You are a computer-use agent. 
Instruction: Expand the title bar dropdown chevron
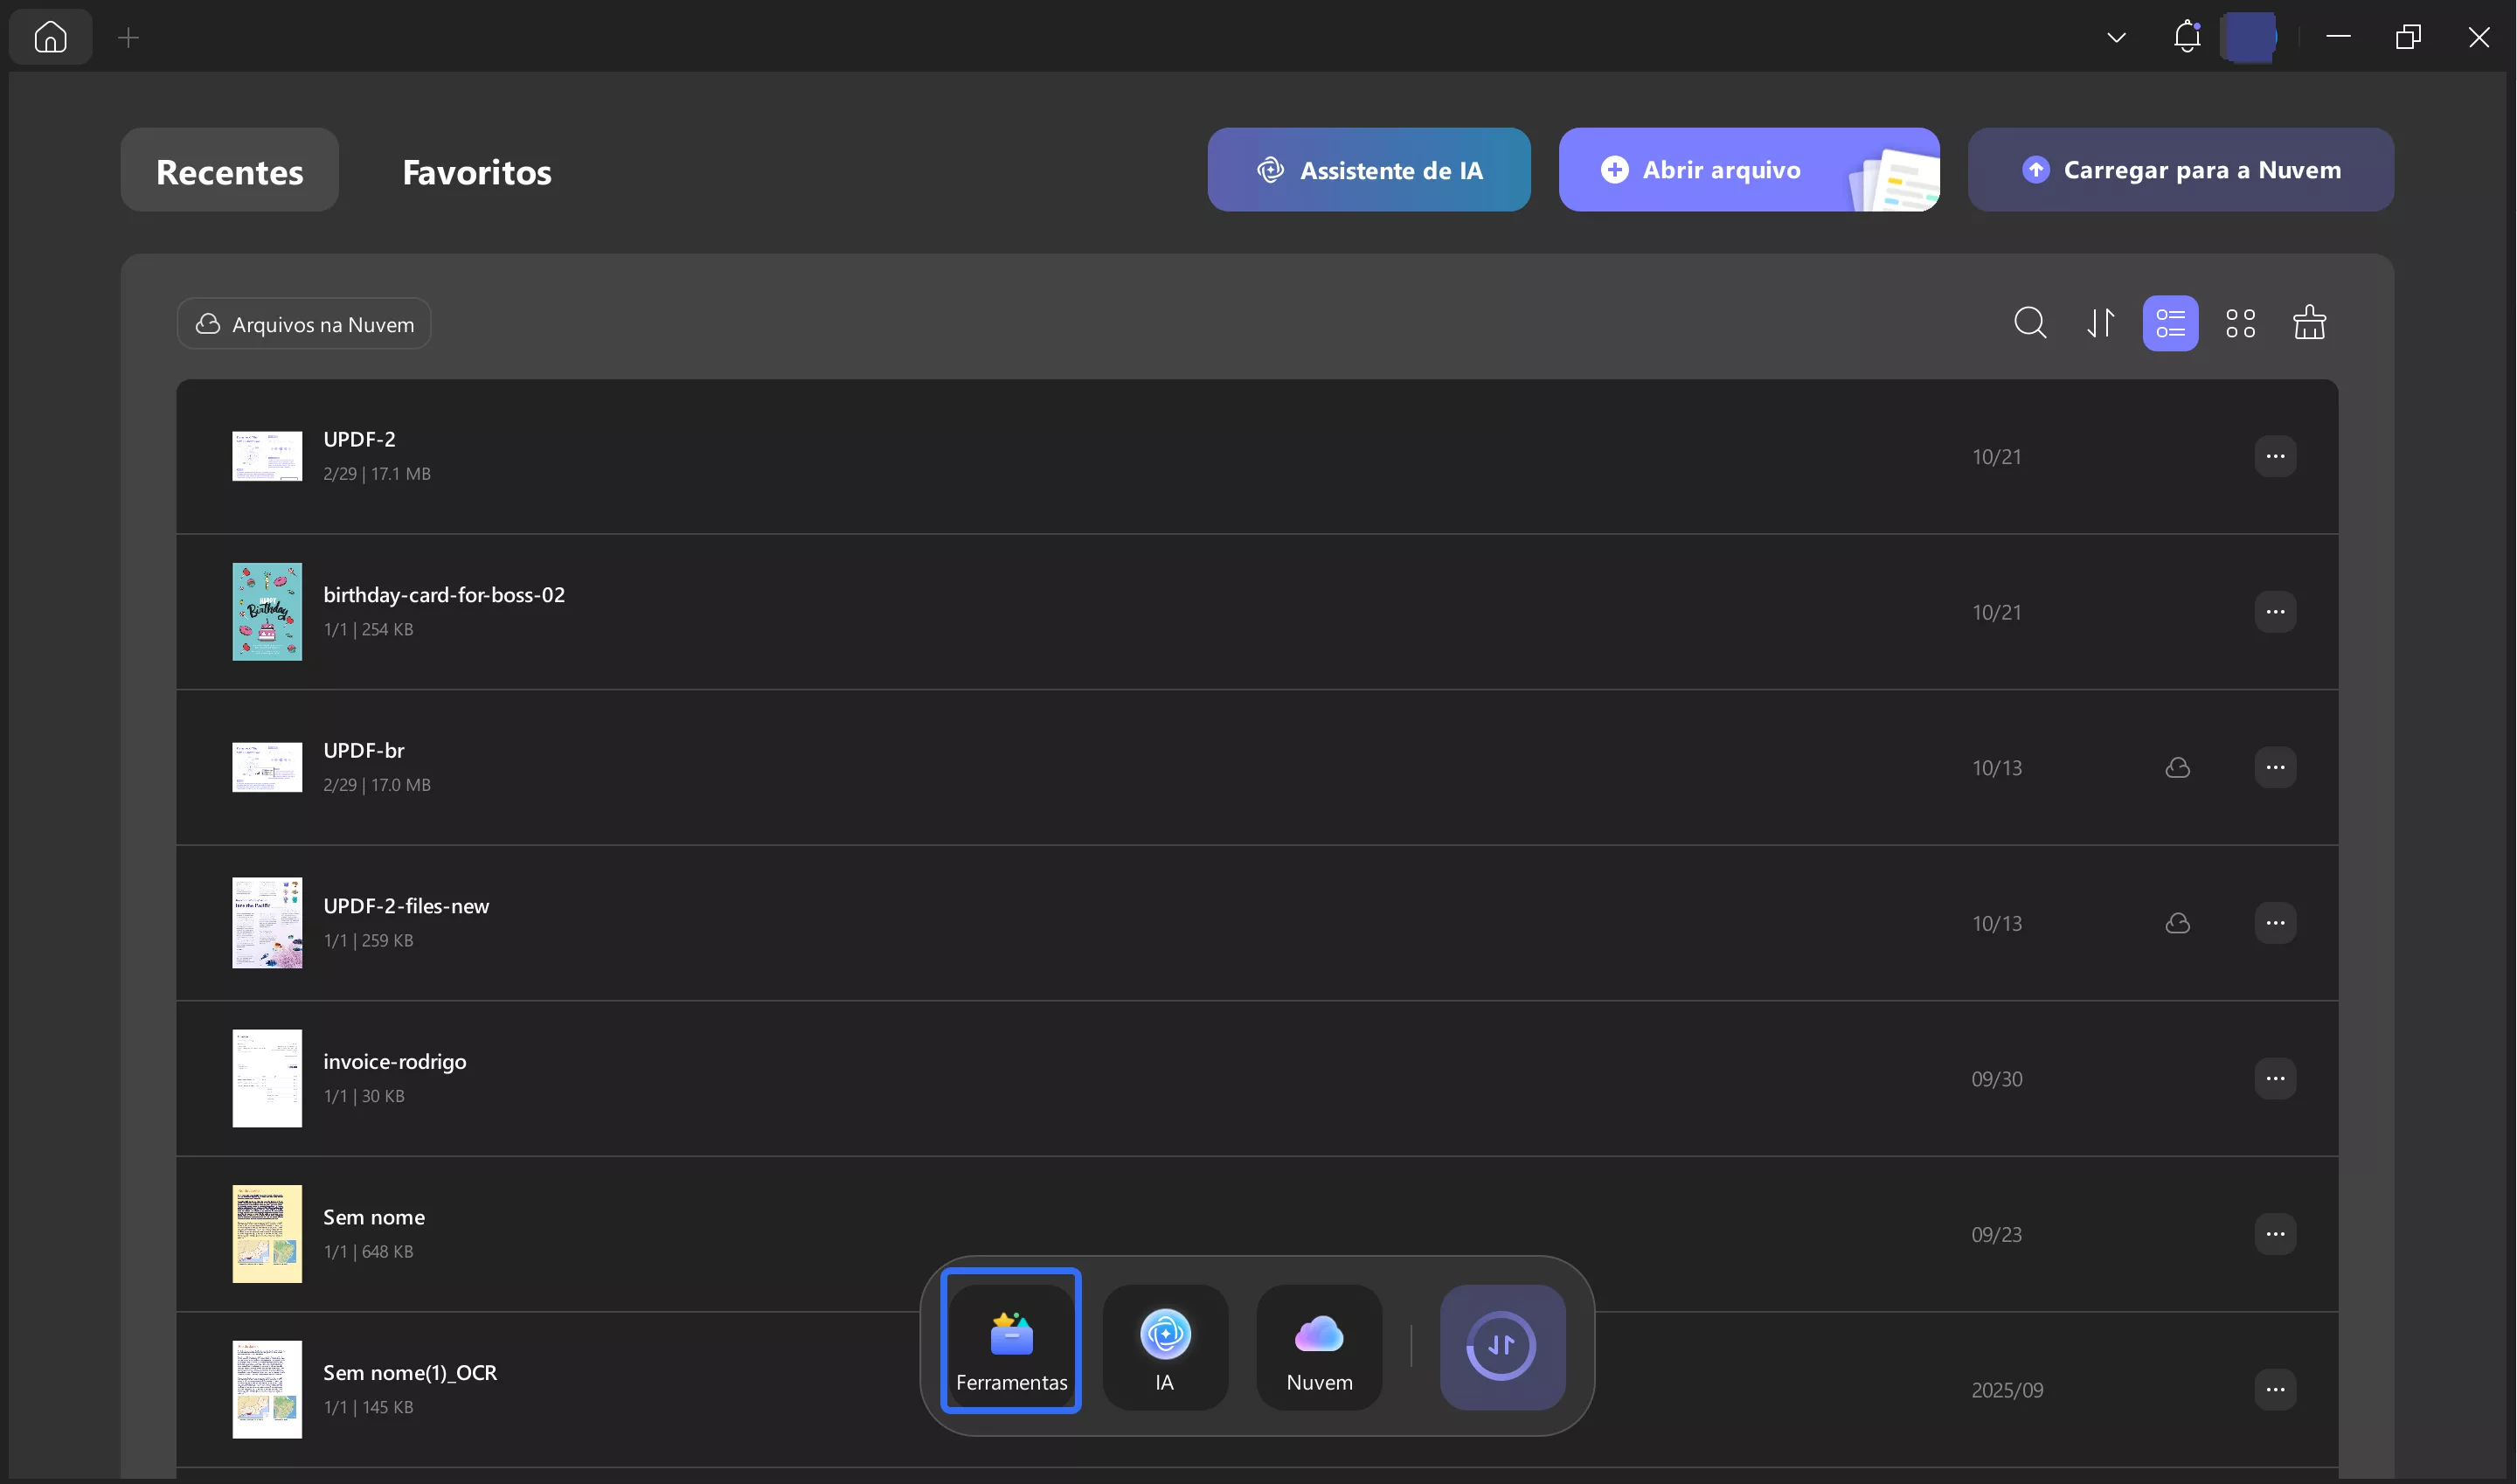click(2116, 38)
